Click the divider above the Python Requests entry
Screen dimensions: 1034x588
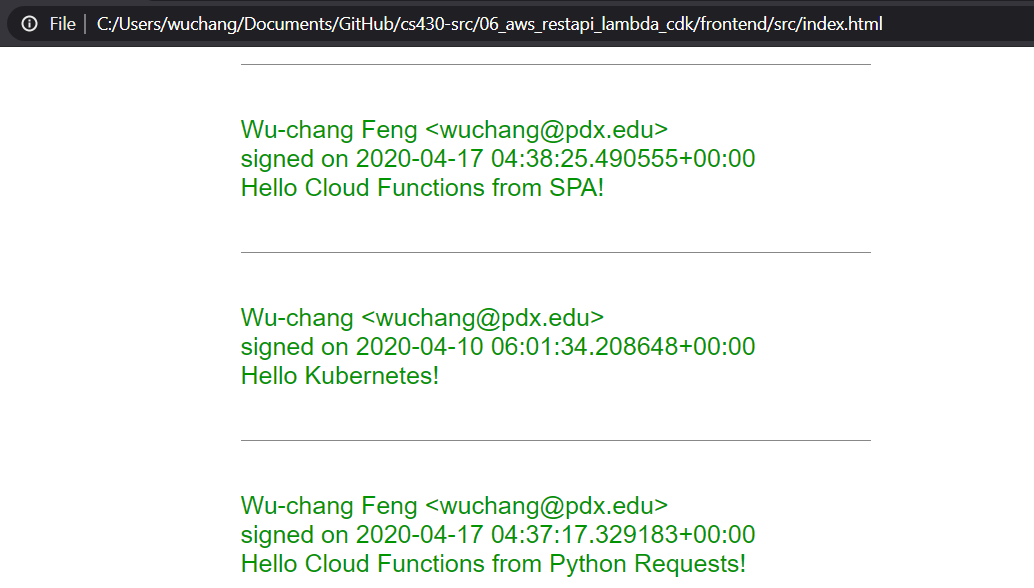555,440
